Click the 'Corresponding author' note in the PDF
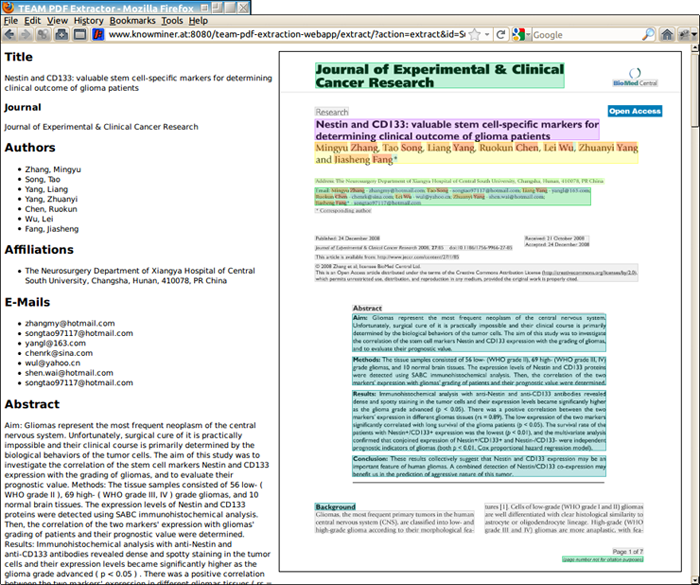Image resolution: width=700 pixels, height=585 pixels. (343, 210)
